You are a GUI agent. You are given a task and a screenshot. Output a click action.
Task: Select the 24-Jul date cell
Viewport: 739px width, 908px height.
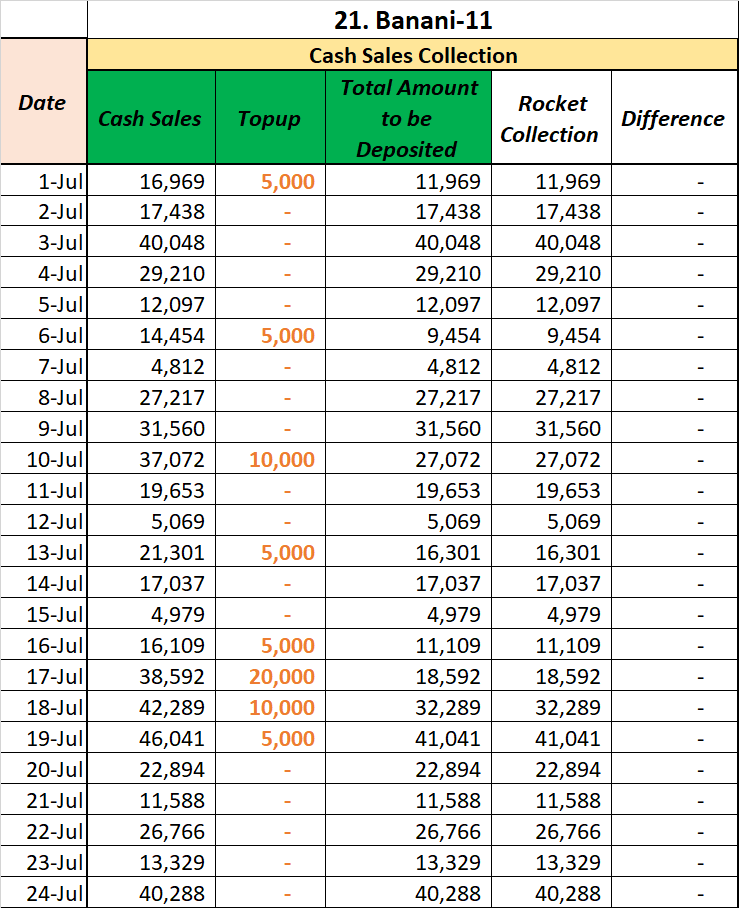(x=43, y=893)
